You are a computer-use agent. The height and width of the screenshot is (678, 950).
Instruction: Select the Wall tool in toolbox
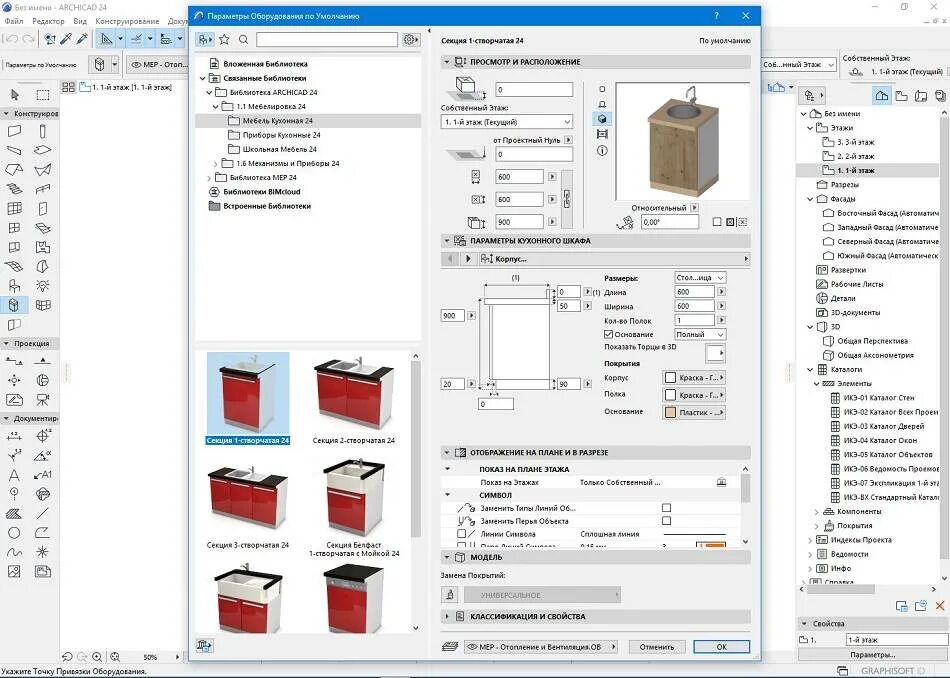point(15,131)
